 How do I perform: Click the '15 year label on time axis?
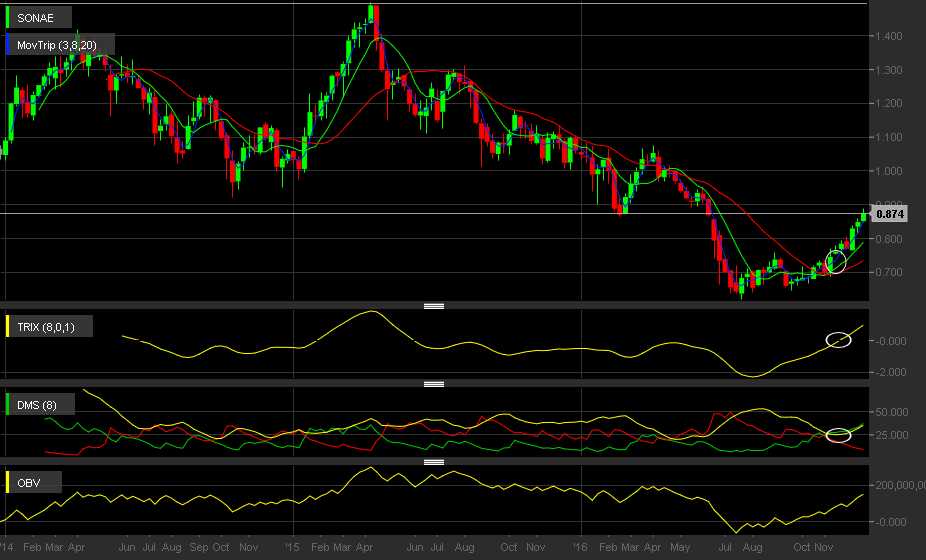point(291,547)
